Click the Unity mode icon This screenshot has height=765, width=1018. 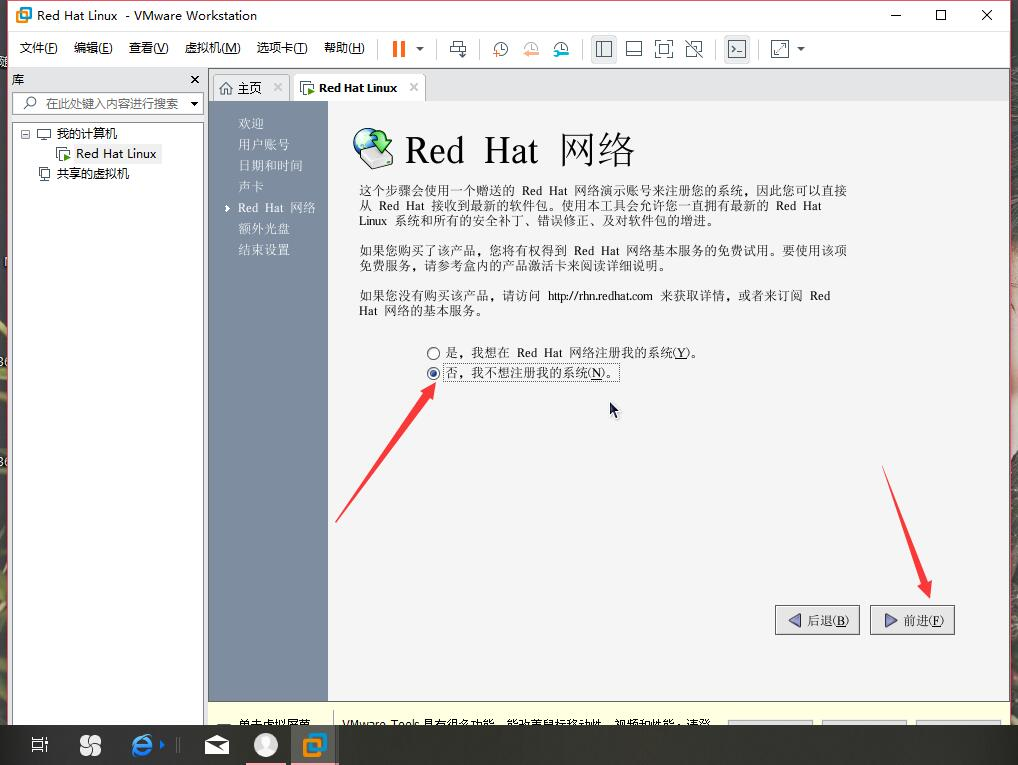[694, 49]
